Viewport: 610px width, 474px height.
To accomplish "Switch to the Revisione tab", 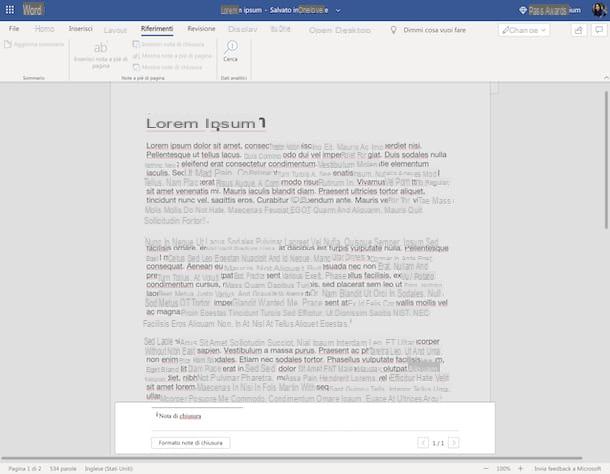I will click(201, 29).
